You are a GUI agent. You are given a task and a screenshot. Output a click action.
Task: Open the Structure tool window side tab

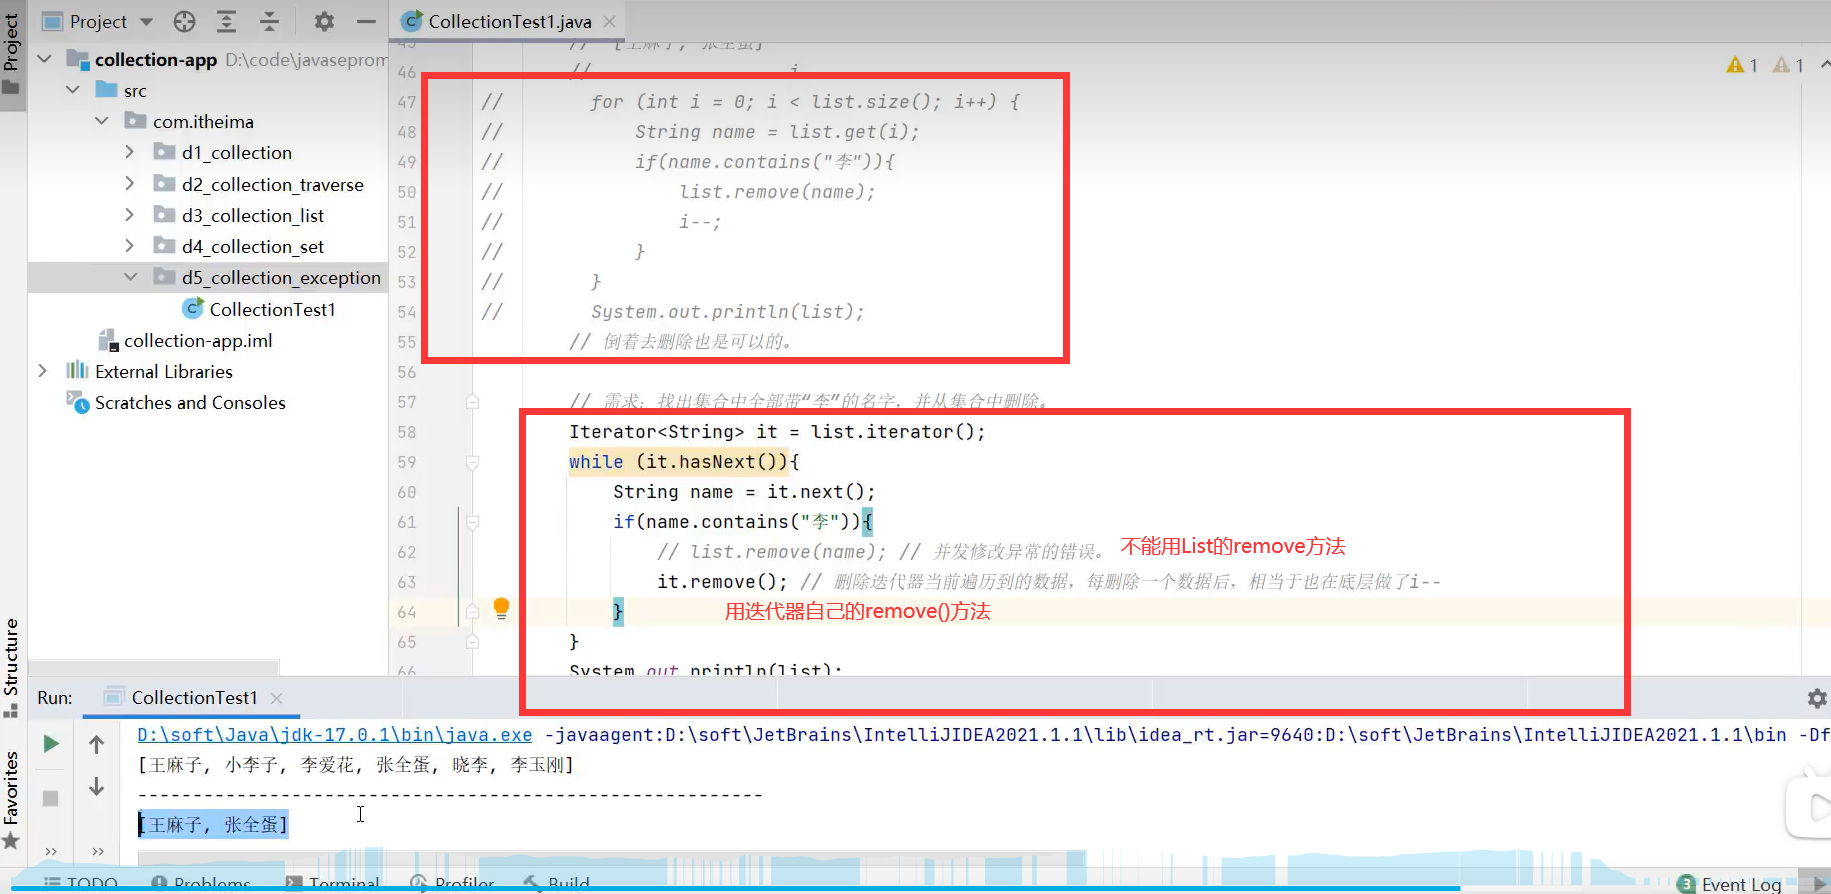[x=12, y=668]
